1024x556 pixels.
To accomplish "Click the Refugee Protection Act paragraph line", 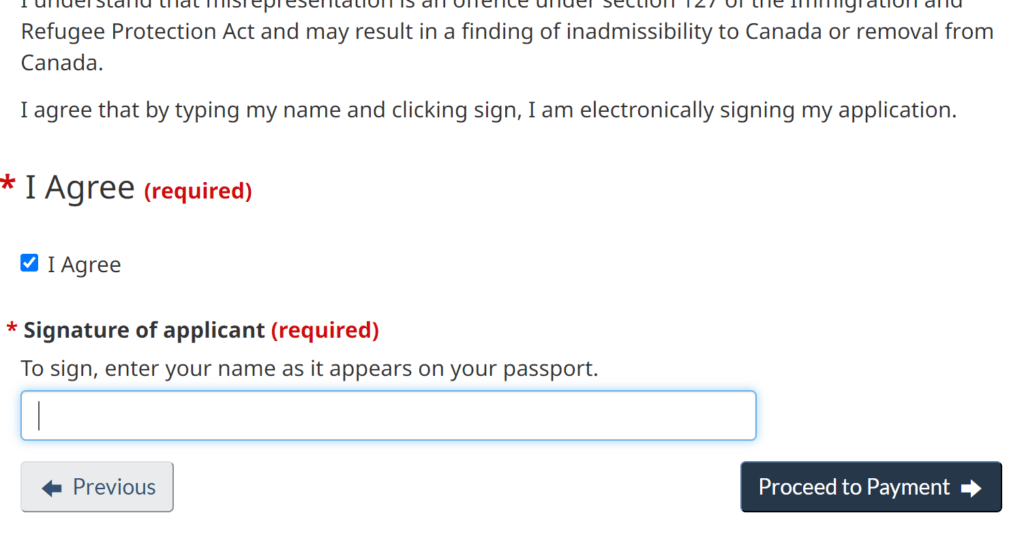I will (507, 31).
